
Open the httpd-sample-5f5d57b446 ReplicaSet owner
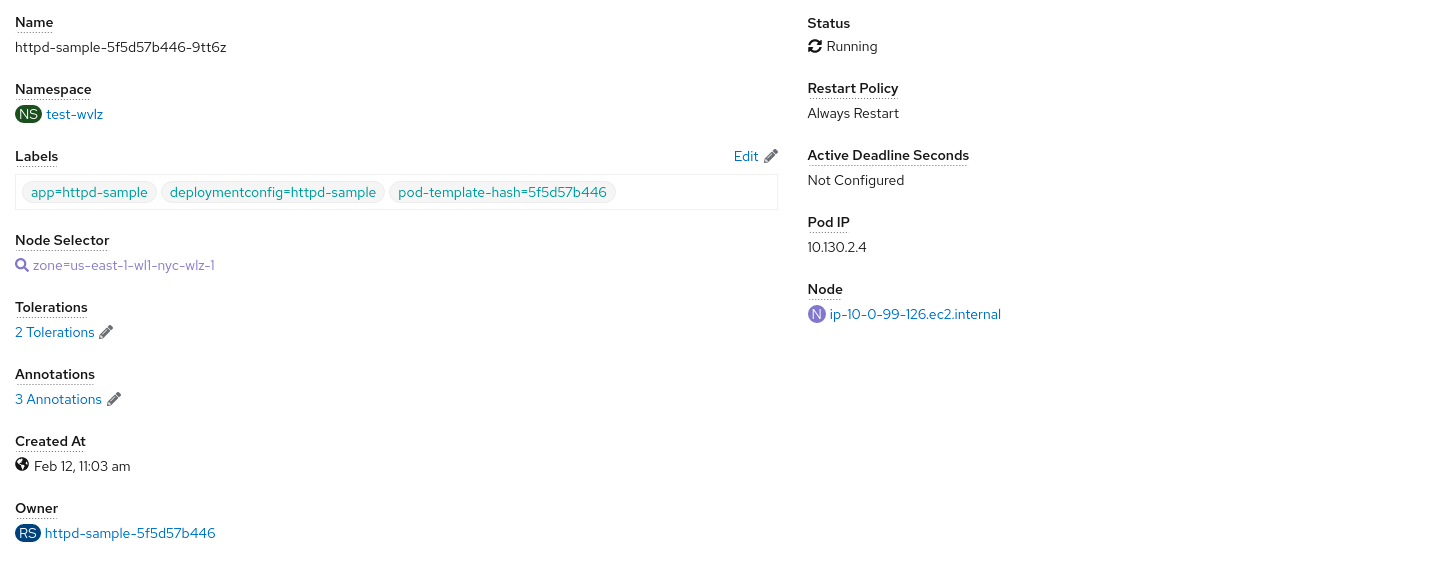[x=128, y=533]
